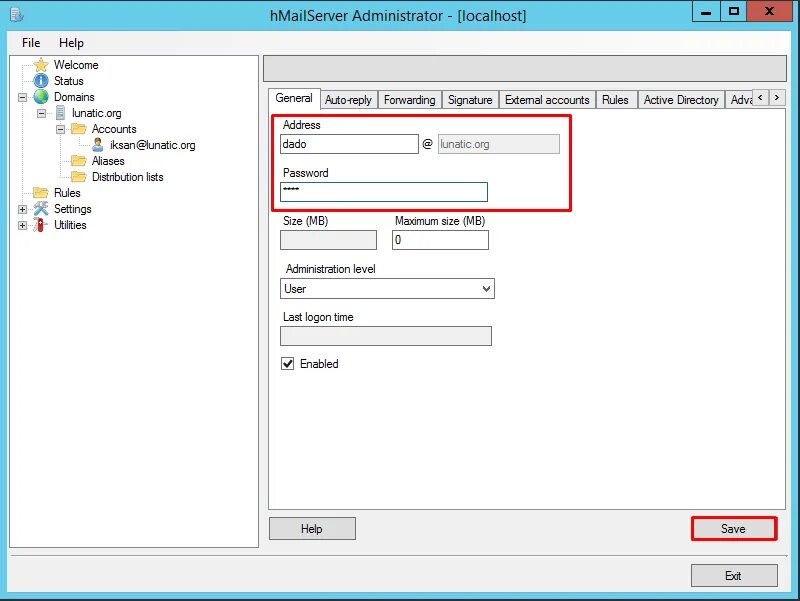Click the Utilities pocket-knife icon
Viewport: 800px width, 601px height.
click(x=40, y=224)
